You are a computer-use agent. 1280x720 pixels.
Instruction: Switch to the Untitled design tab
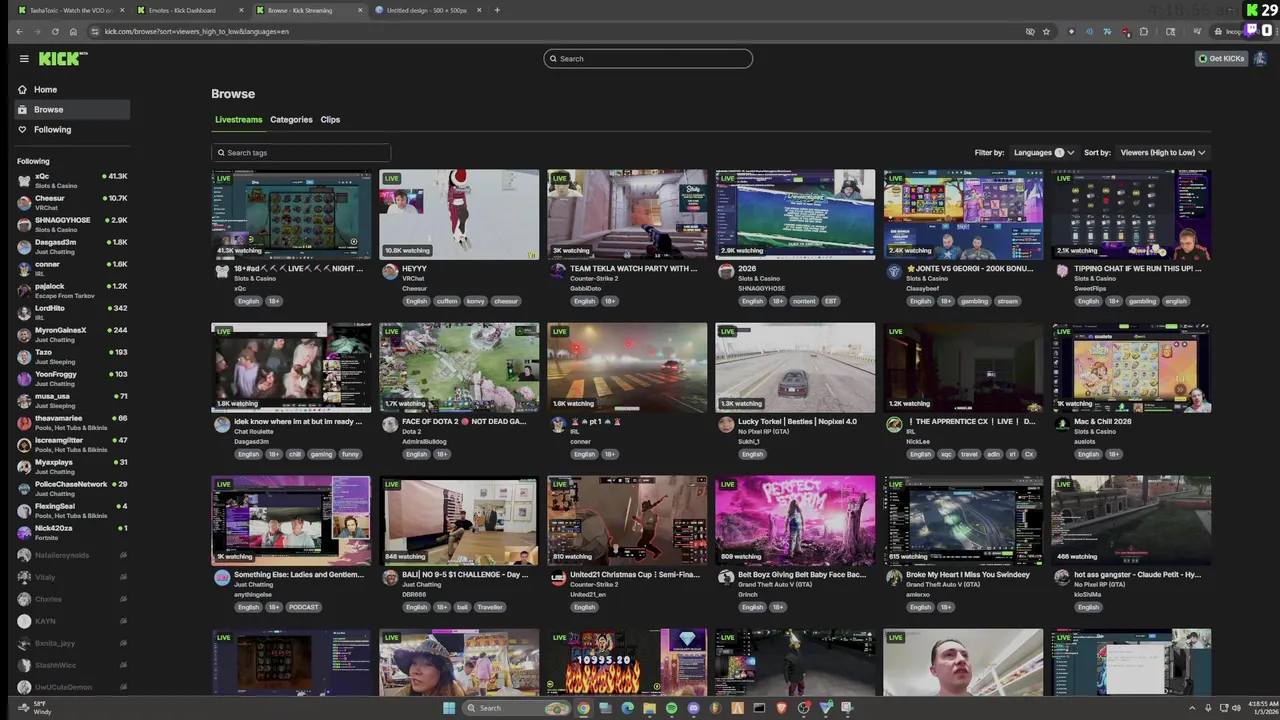(428, 10)
